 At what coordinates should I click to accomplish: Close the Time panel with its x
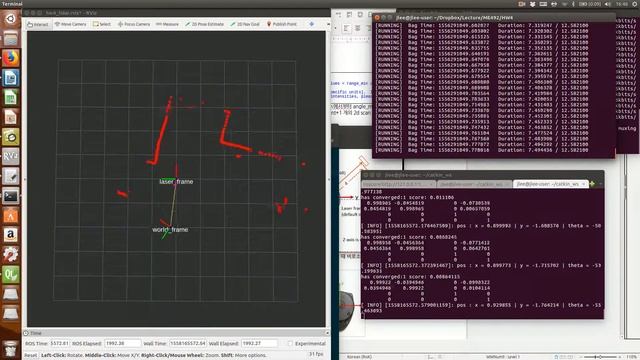(x=327, y=333)
